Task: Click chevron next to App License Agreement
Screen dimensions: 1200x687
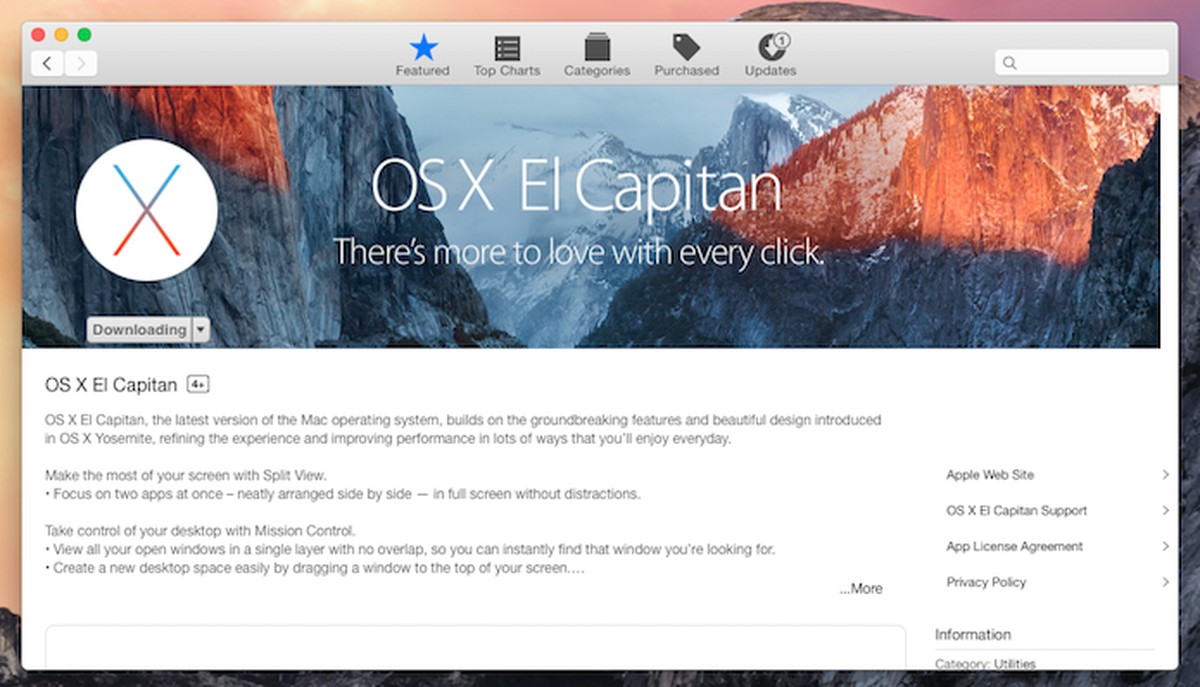Action: (1165, 547)
